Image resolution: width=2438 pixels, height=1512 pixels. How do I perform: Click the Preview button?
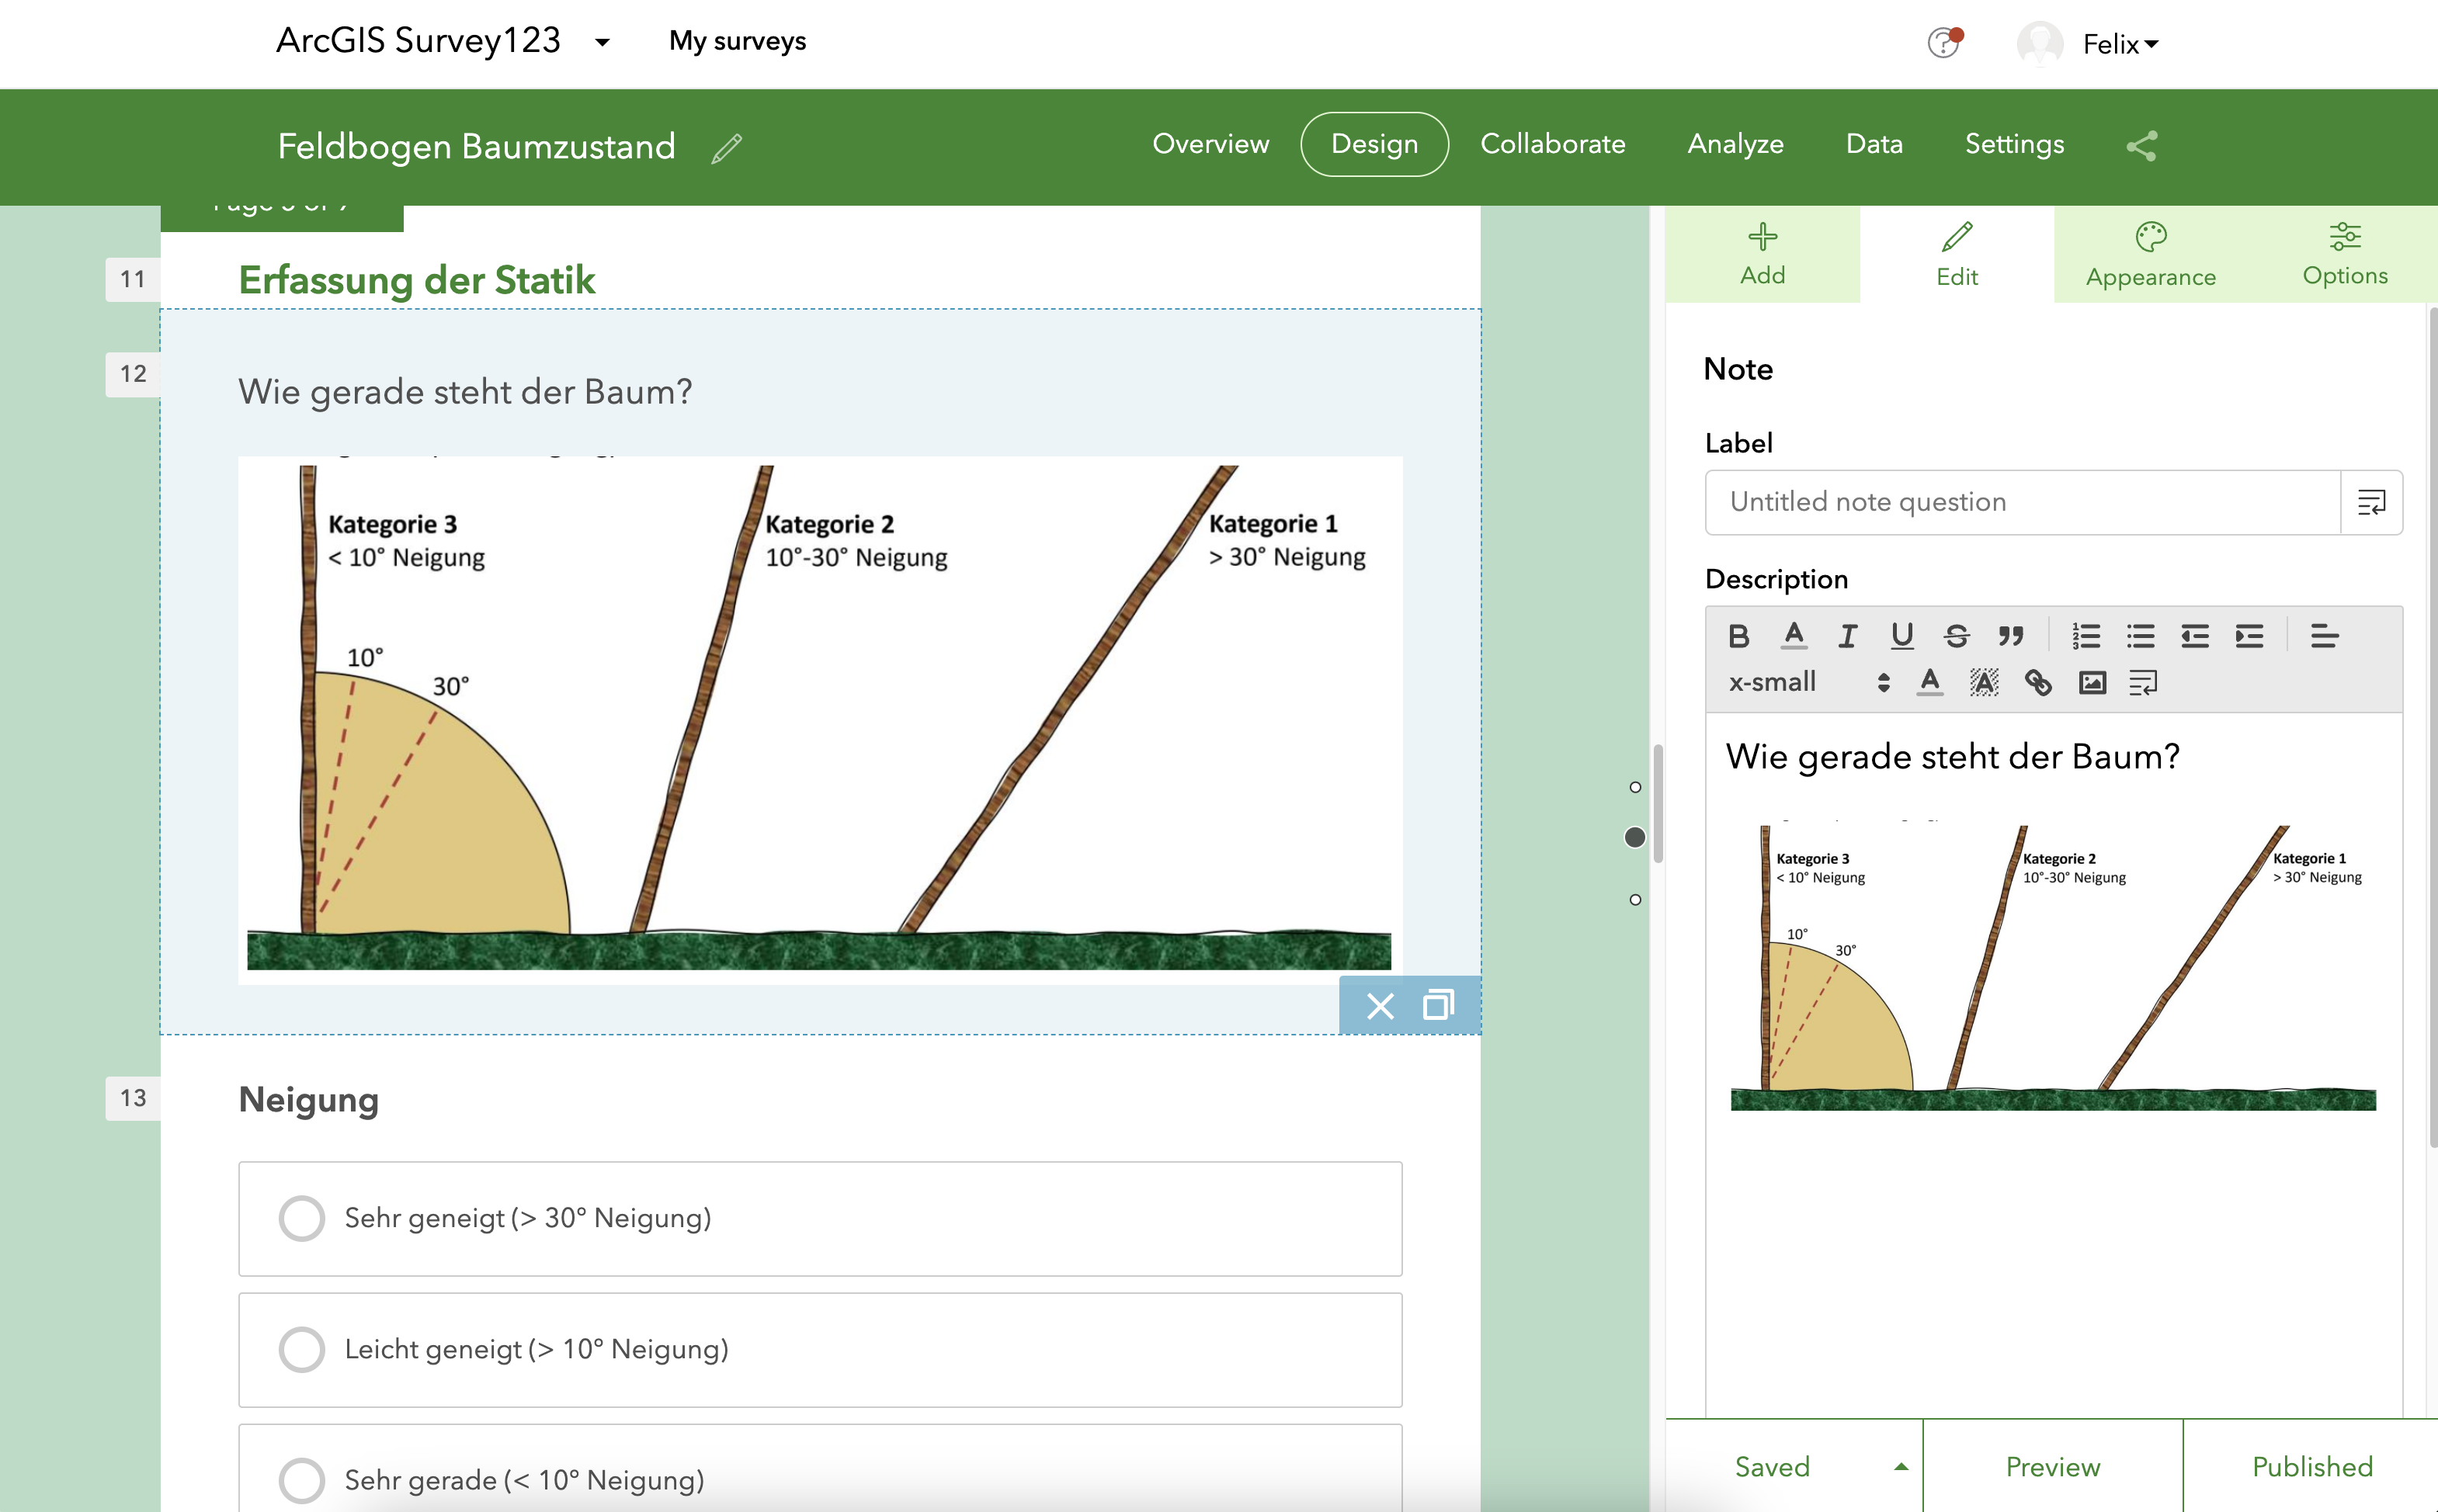coord(2052,1466)
